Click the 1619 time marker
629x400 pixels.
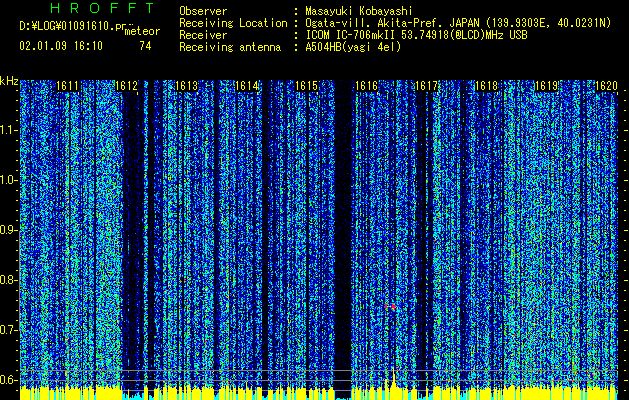(546, 86)
